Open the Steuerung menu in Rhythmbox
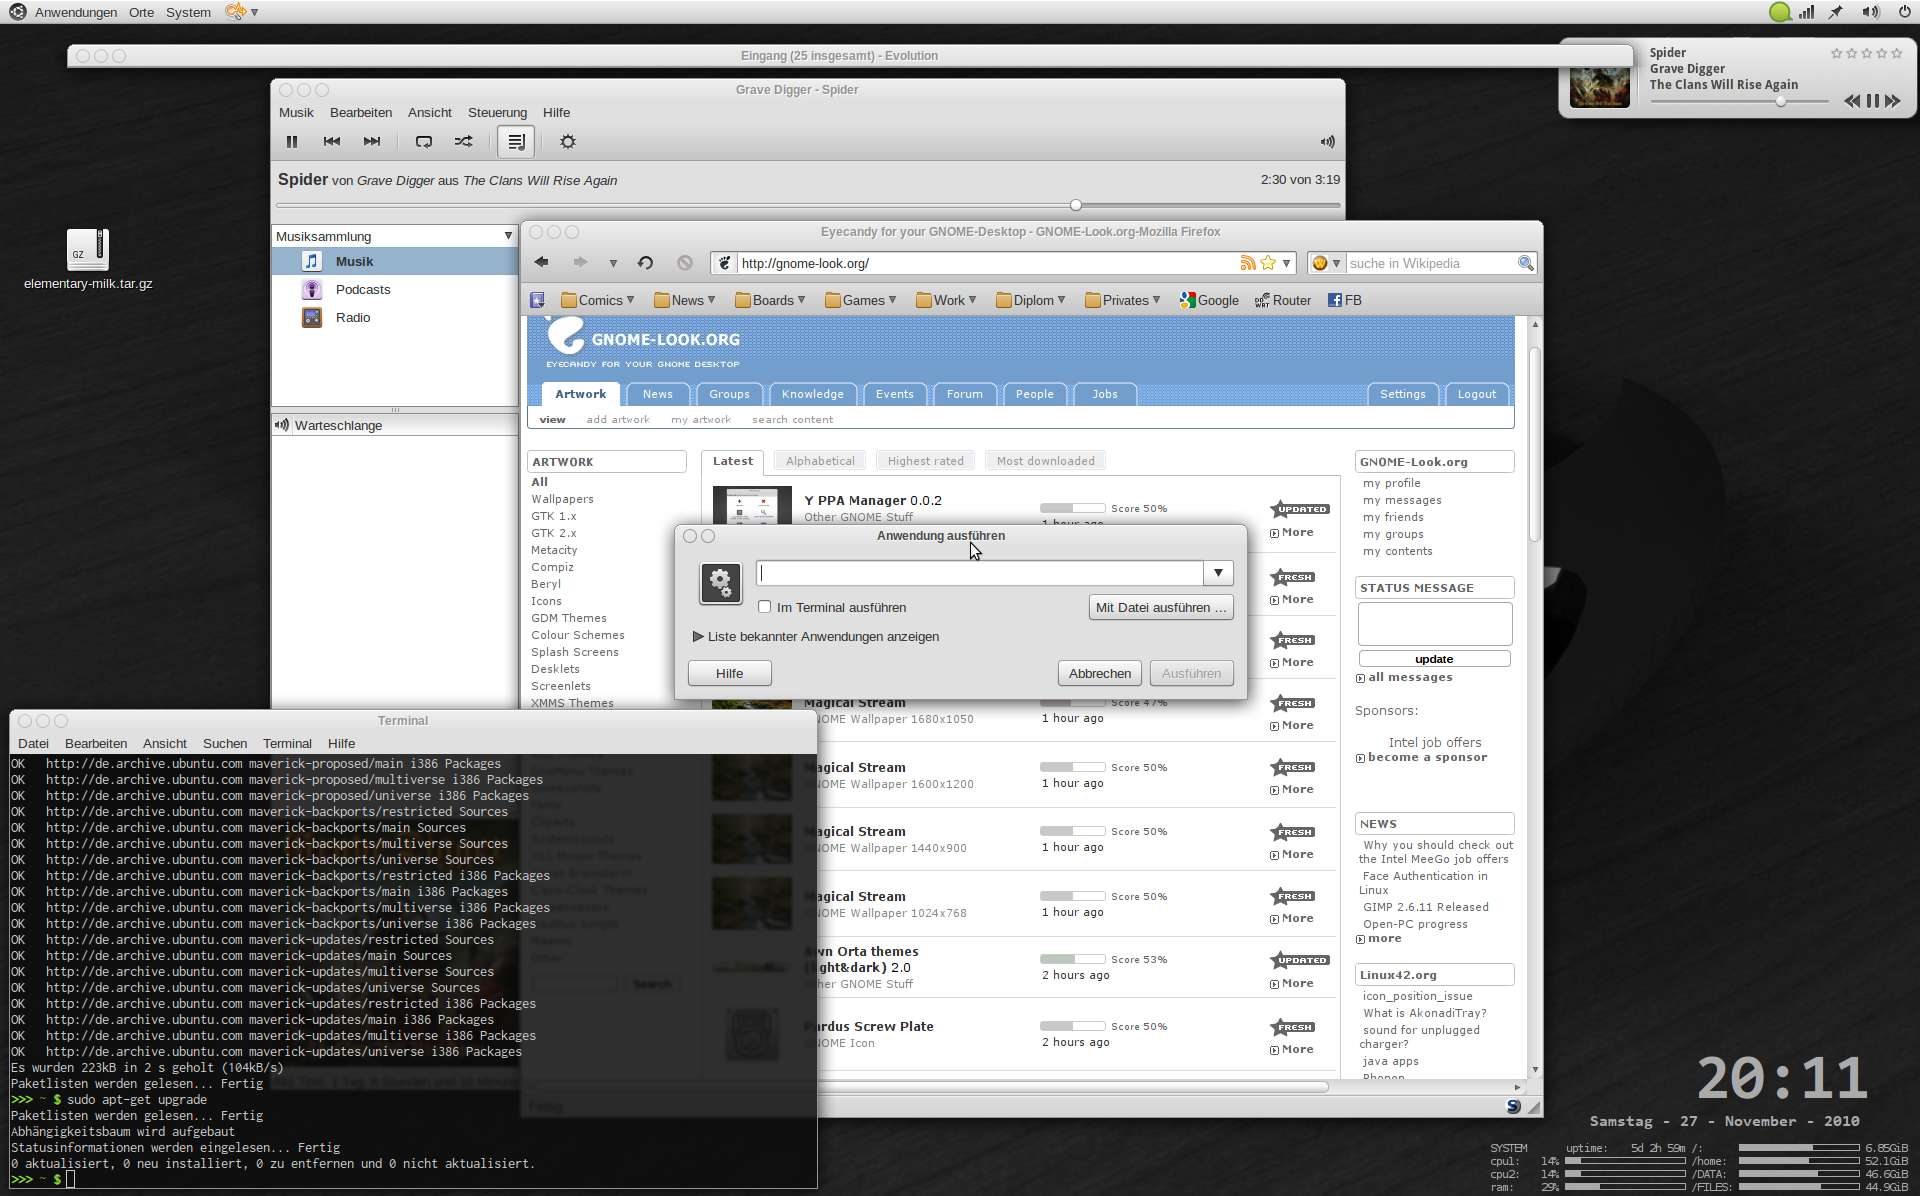 coord(497,113)
